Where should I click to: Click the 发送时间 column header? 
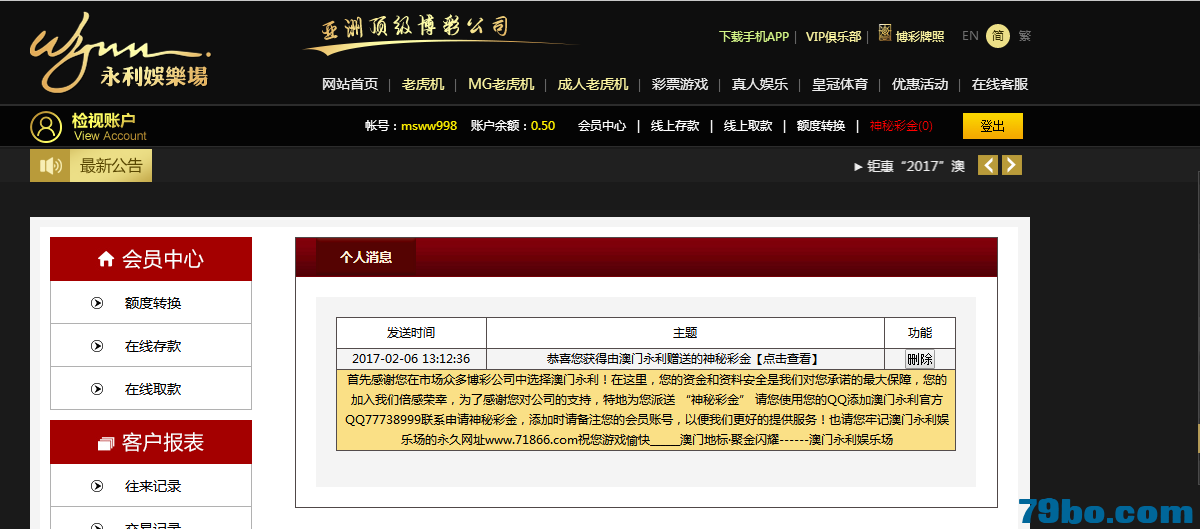coord(411,333)
